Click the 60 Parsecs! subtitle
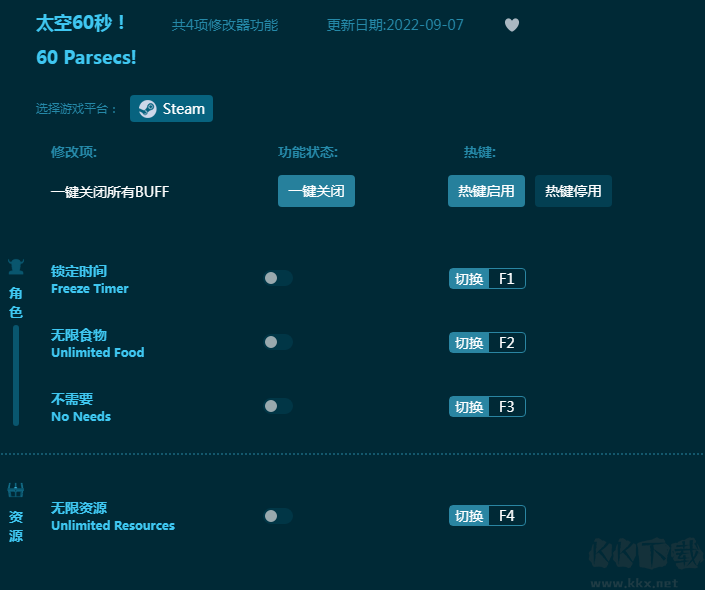 [x=86, y=58]
